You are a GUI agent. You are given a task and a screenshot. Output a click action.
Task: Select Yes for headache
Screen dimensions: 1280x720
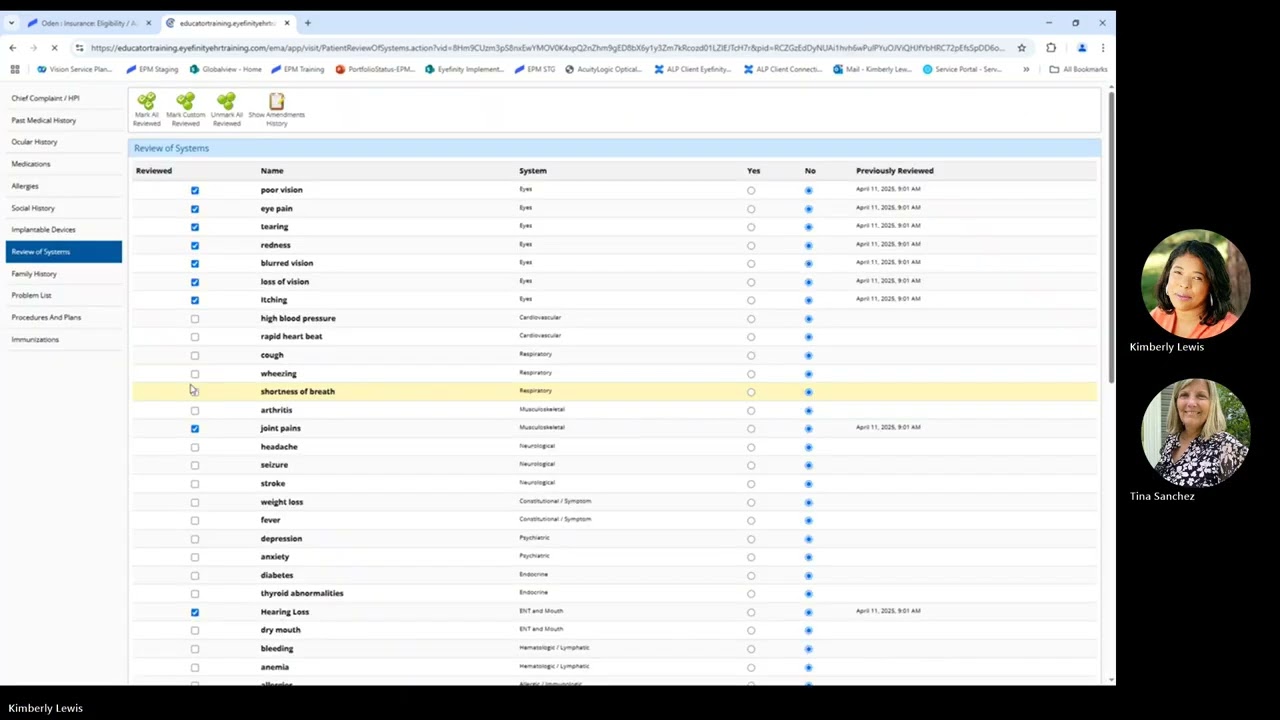(751, 447)
